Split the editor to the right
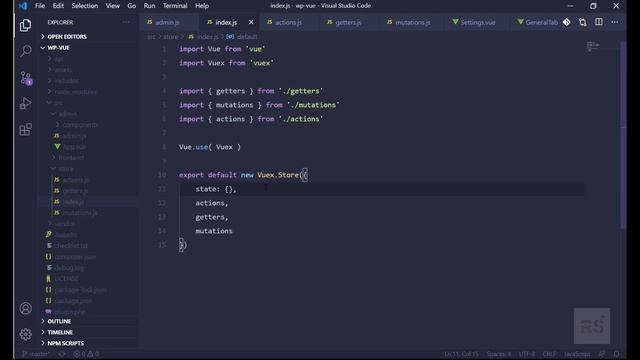 tap(598, 22)
